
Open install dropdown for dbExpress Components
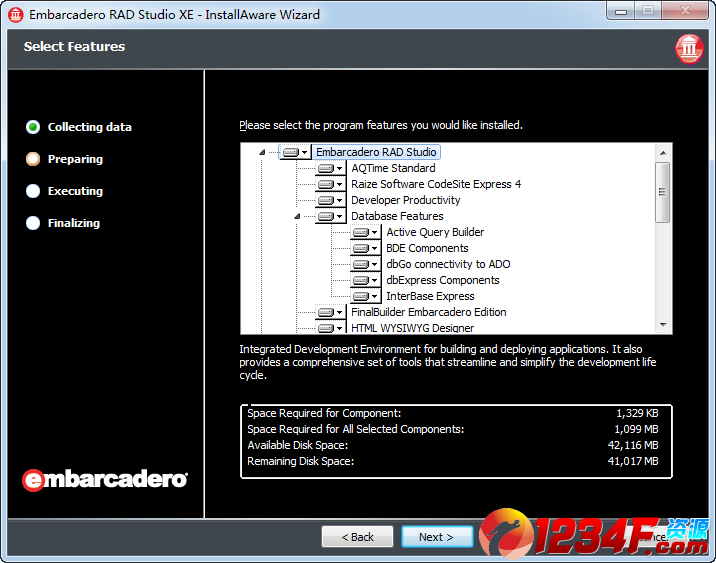coord(374,280)
